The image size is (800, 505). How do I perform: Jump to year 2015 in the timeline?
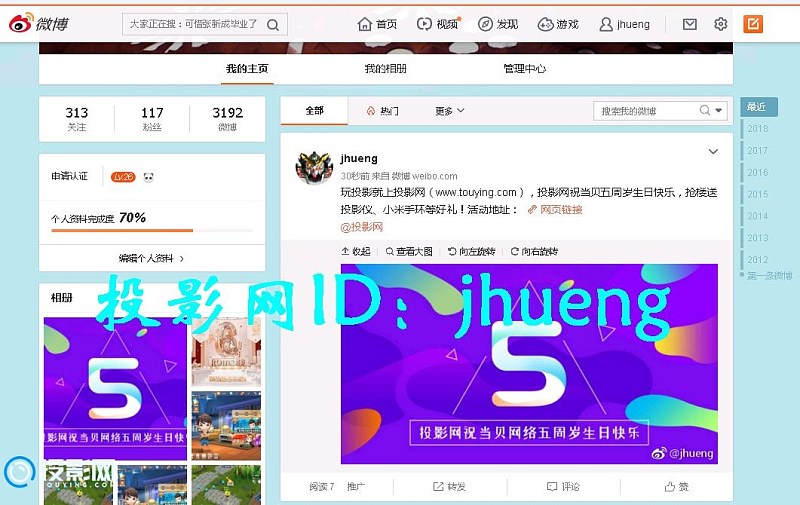point(758,194)
